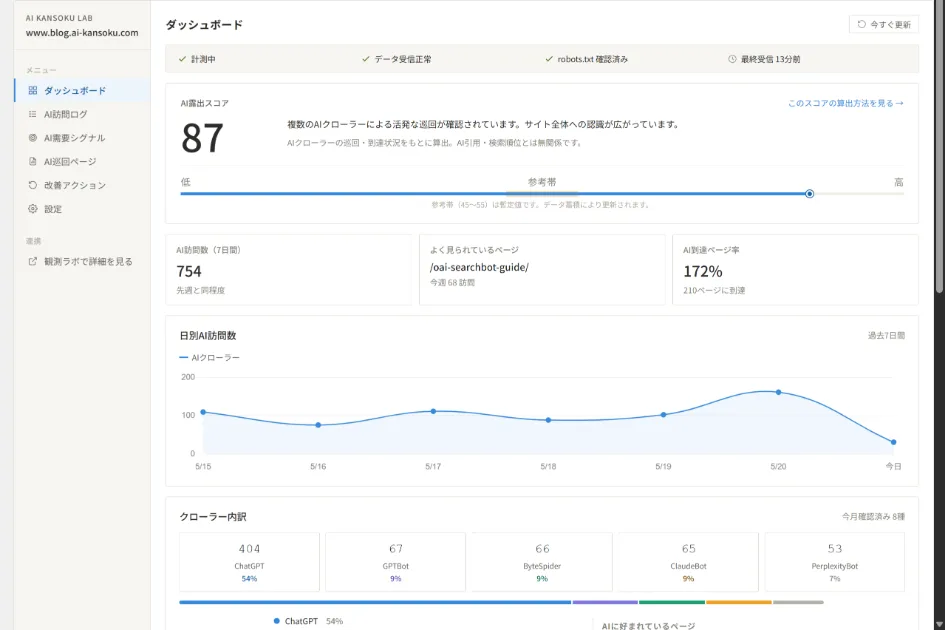Click the ChatGPT 404 crawler card
This screenshot has width=945, height=630.
250,562
